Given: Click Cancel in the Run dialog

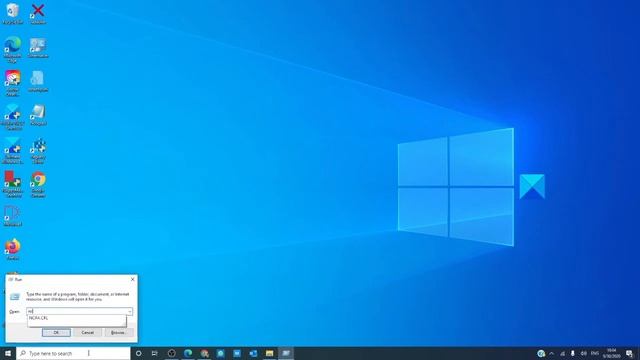Looking at the screenshot, I should [87, 333].
